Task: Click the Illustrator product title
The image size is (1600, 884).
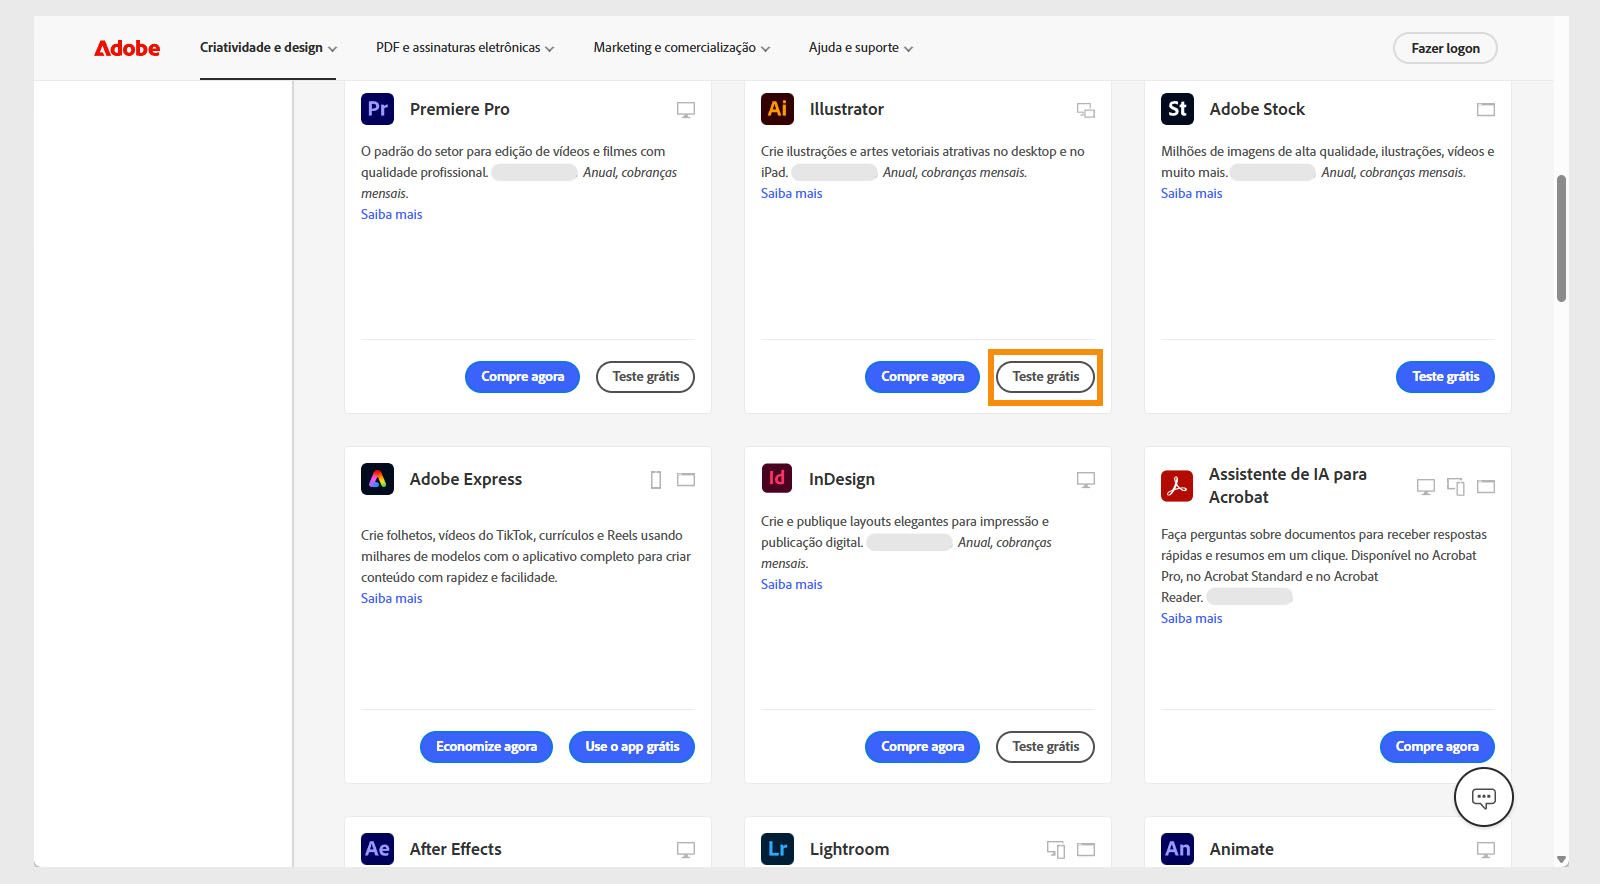Action: (x=847, y=110)
